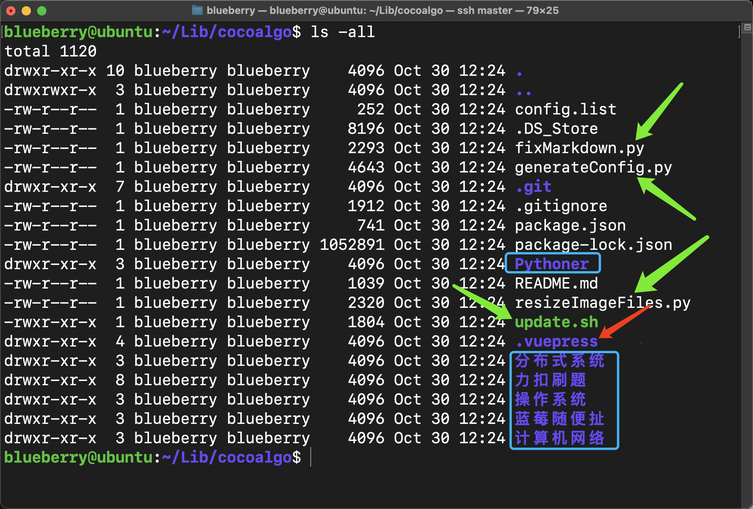
Task: Click the .git directory name
Action: tap(533, 187)
